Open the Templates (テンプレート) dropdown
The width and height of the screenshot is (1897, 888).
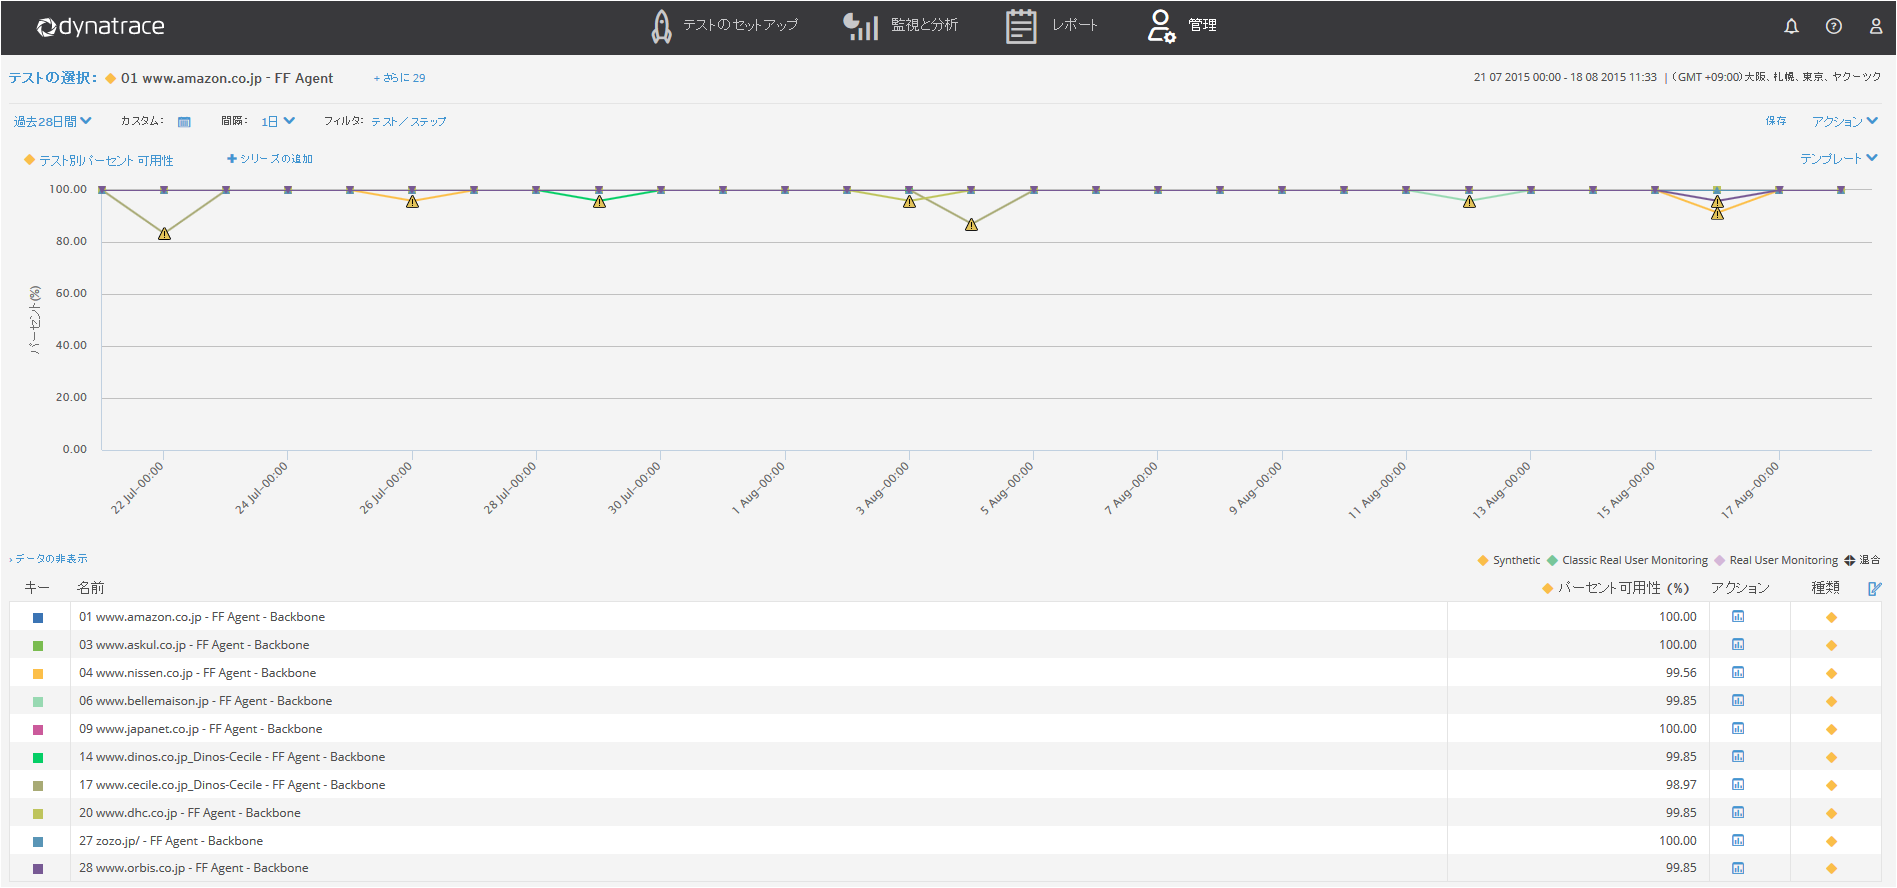tap(1839, 159)
